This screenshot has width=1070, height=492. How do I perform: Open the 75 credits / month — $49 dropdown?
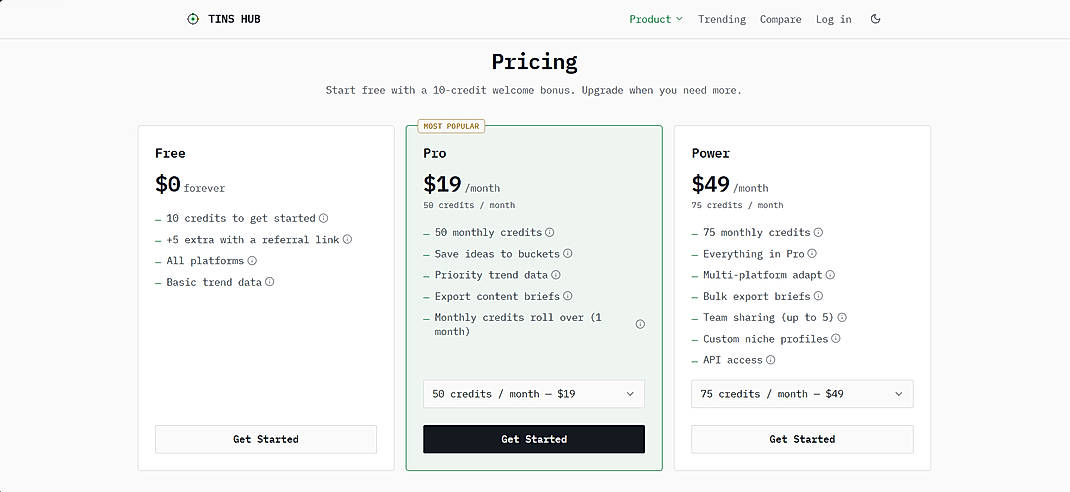click(802, 394)
